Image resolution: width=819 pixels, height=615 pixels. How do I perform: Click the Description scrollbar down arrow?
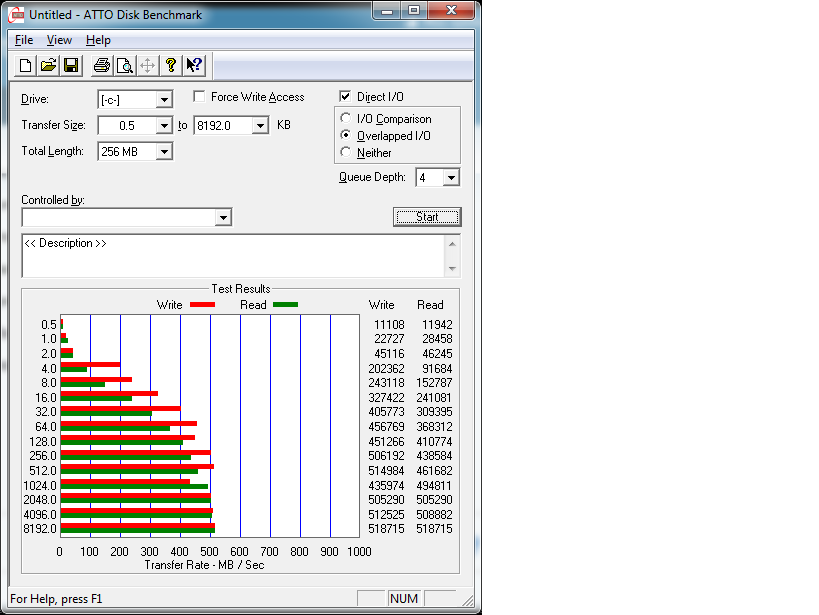pyautogui.click(x=452, y=269)
